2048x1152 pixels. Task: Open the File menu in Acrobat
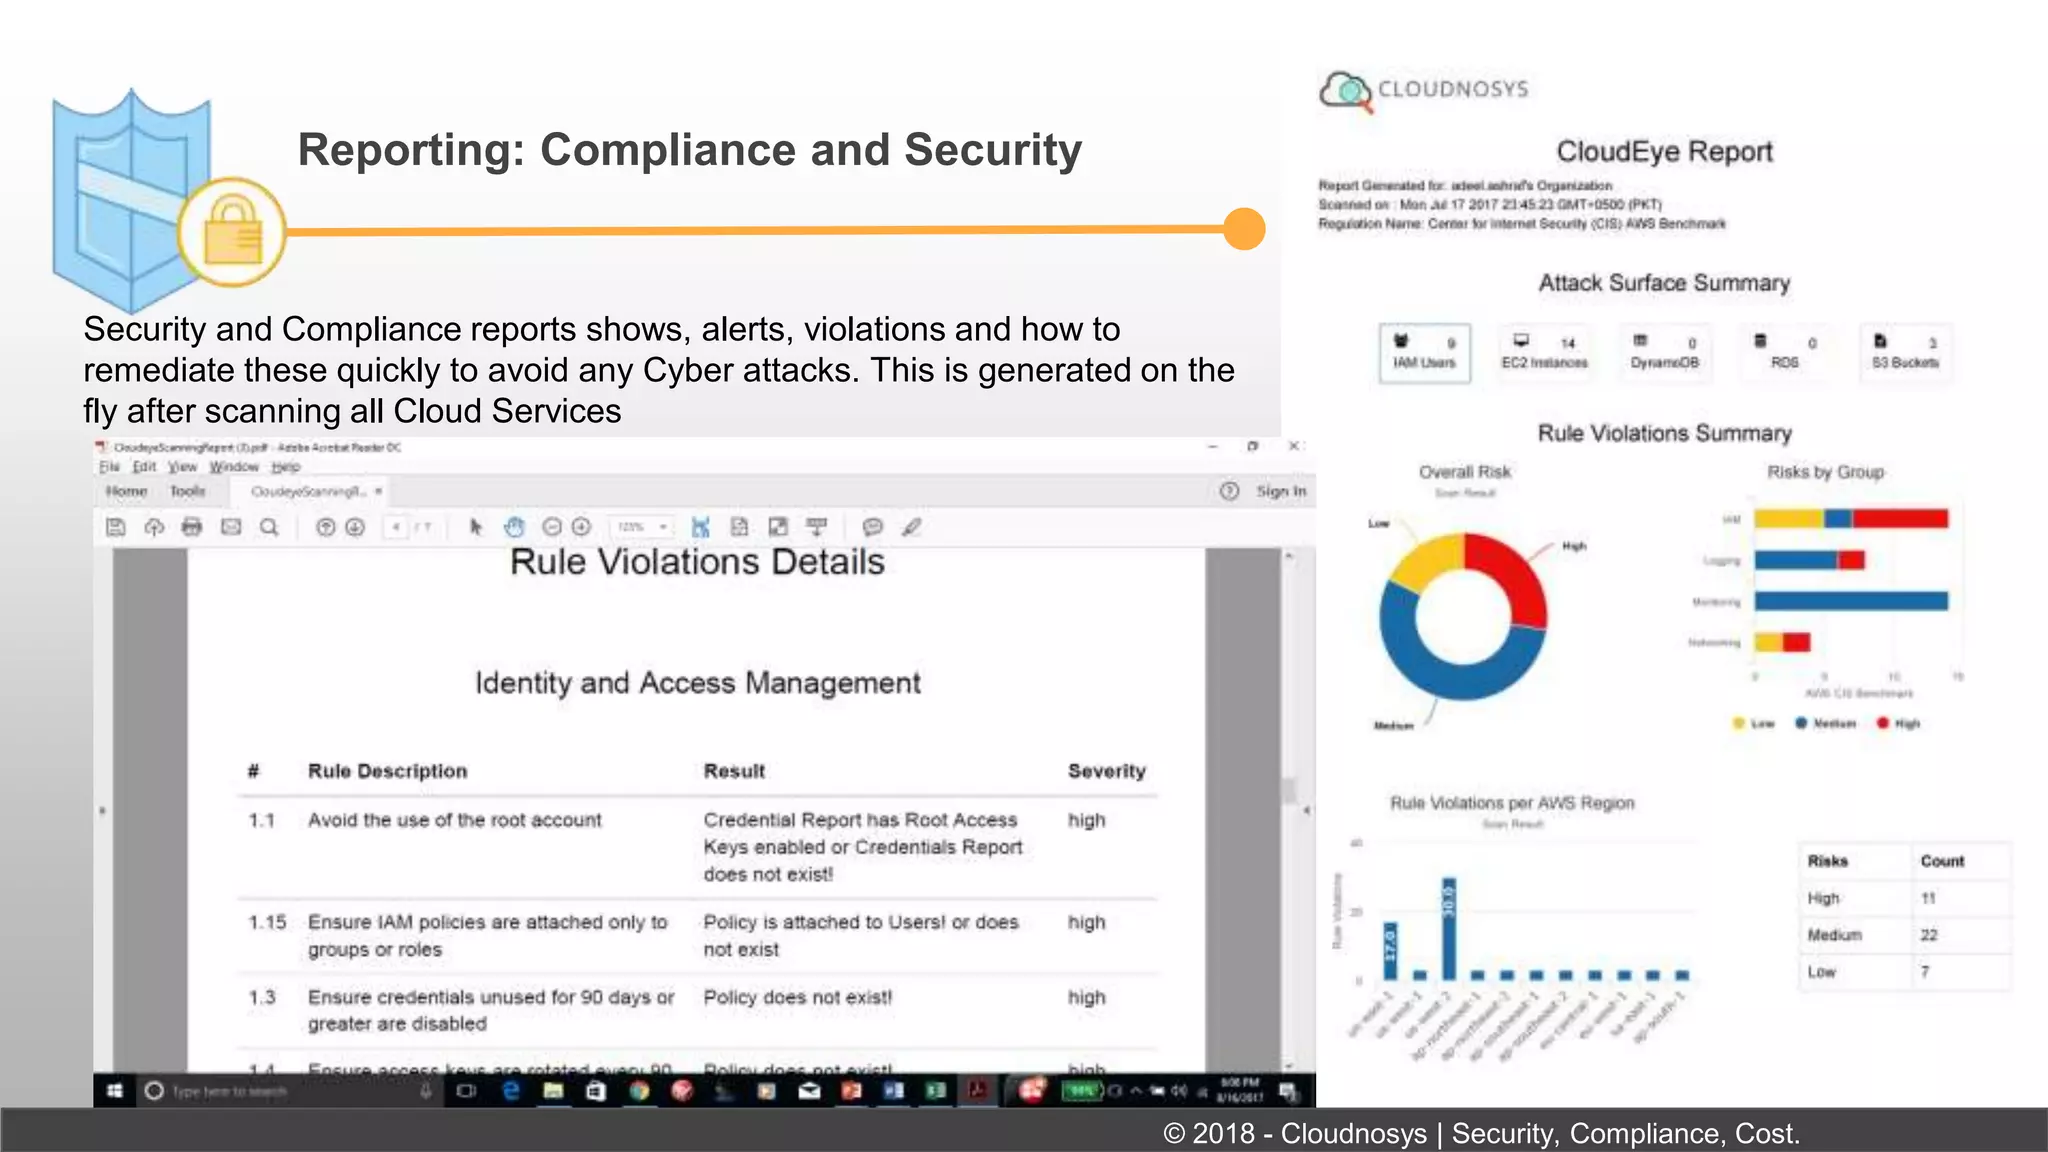tap(109, 467)
